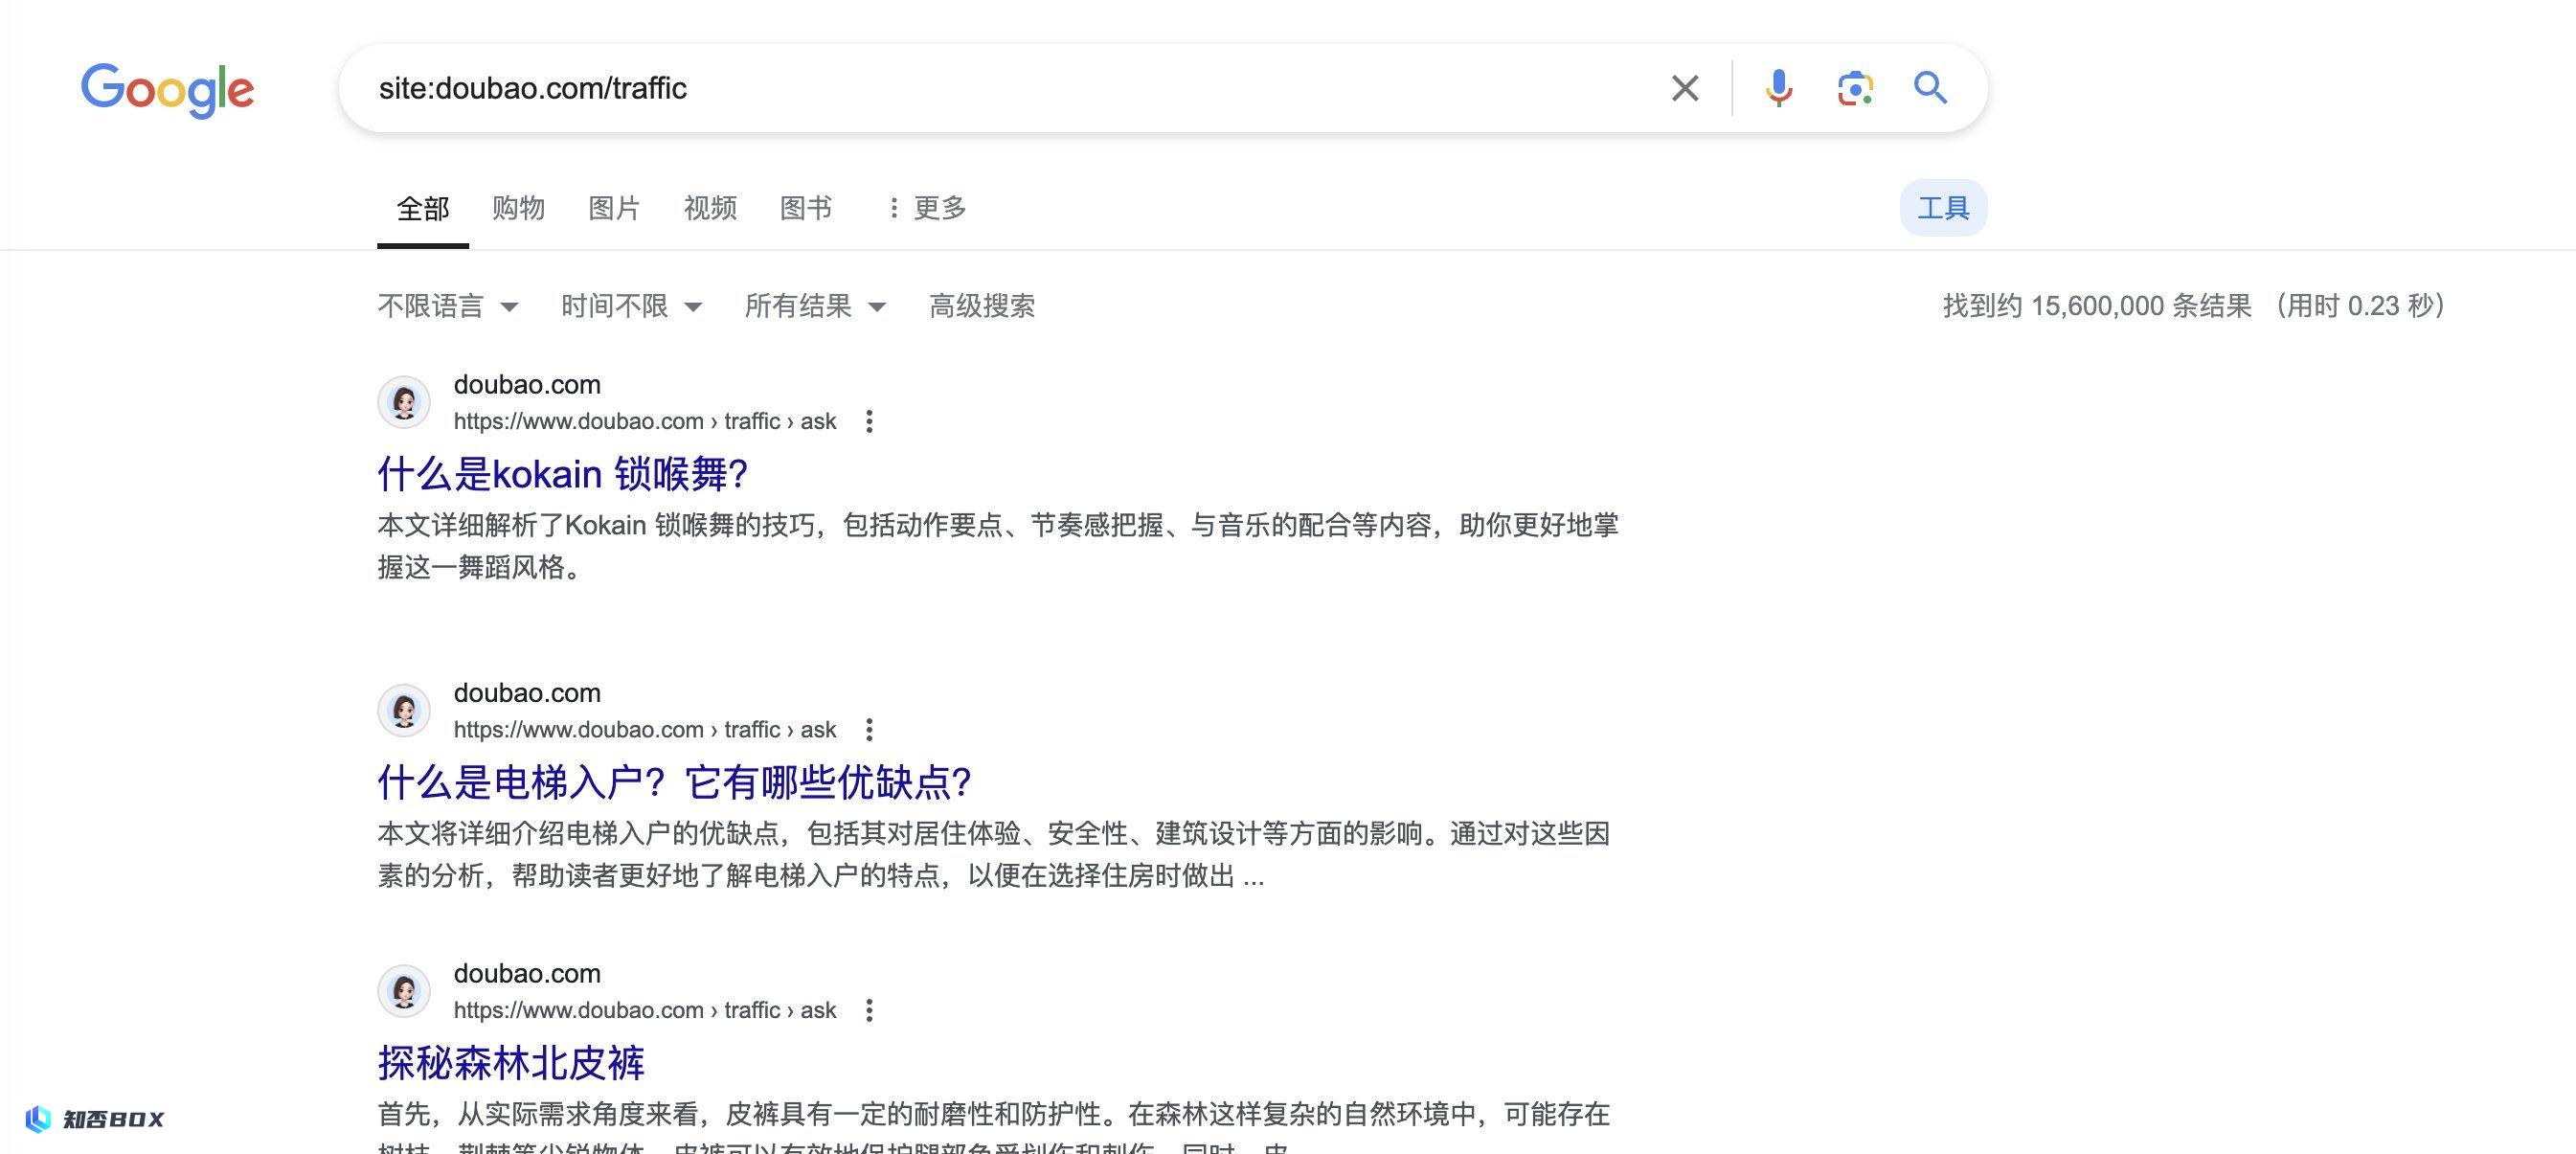Click the URL breadcrumb above 电梯入户 result
Screen dimensions: 2576x1154
pyautogui.click(x=645, y=729)
